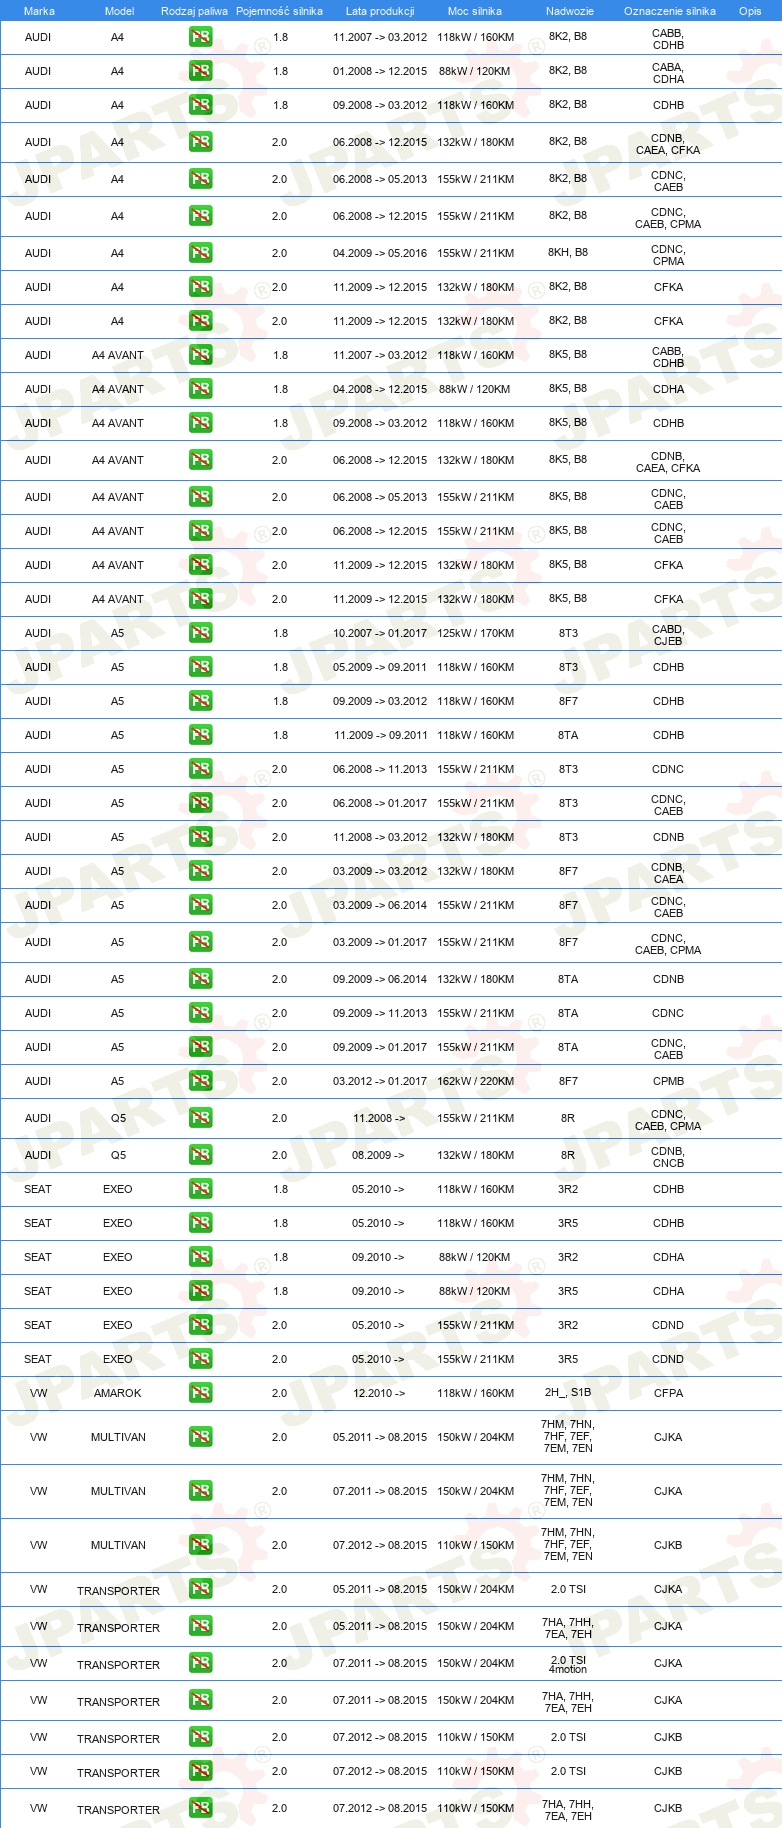The image size is (782, 1828).
Task: Select the '2.0 TSI 4motion' body cell
Action: pyautogui.click(x=568, y=1664)
